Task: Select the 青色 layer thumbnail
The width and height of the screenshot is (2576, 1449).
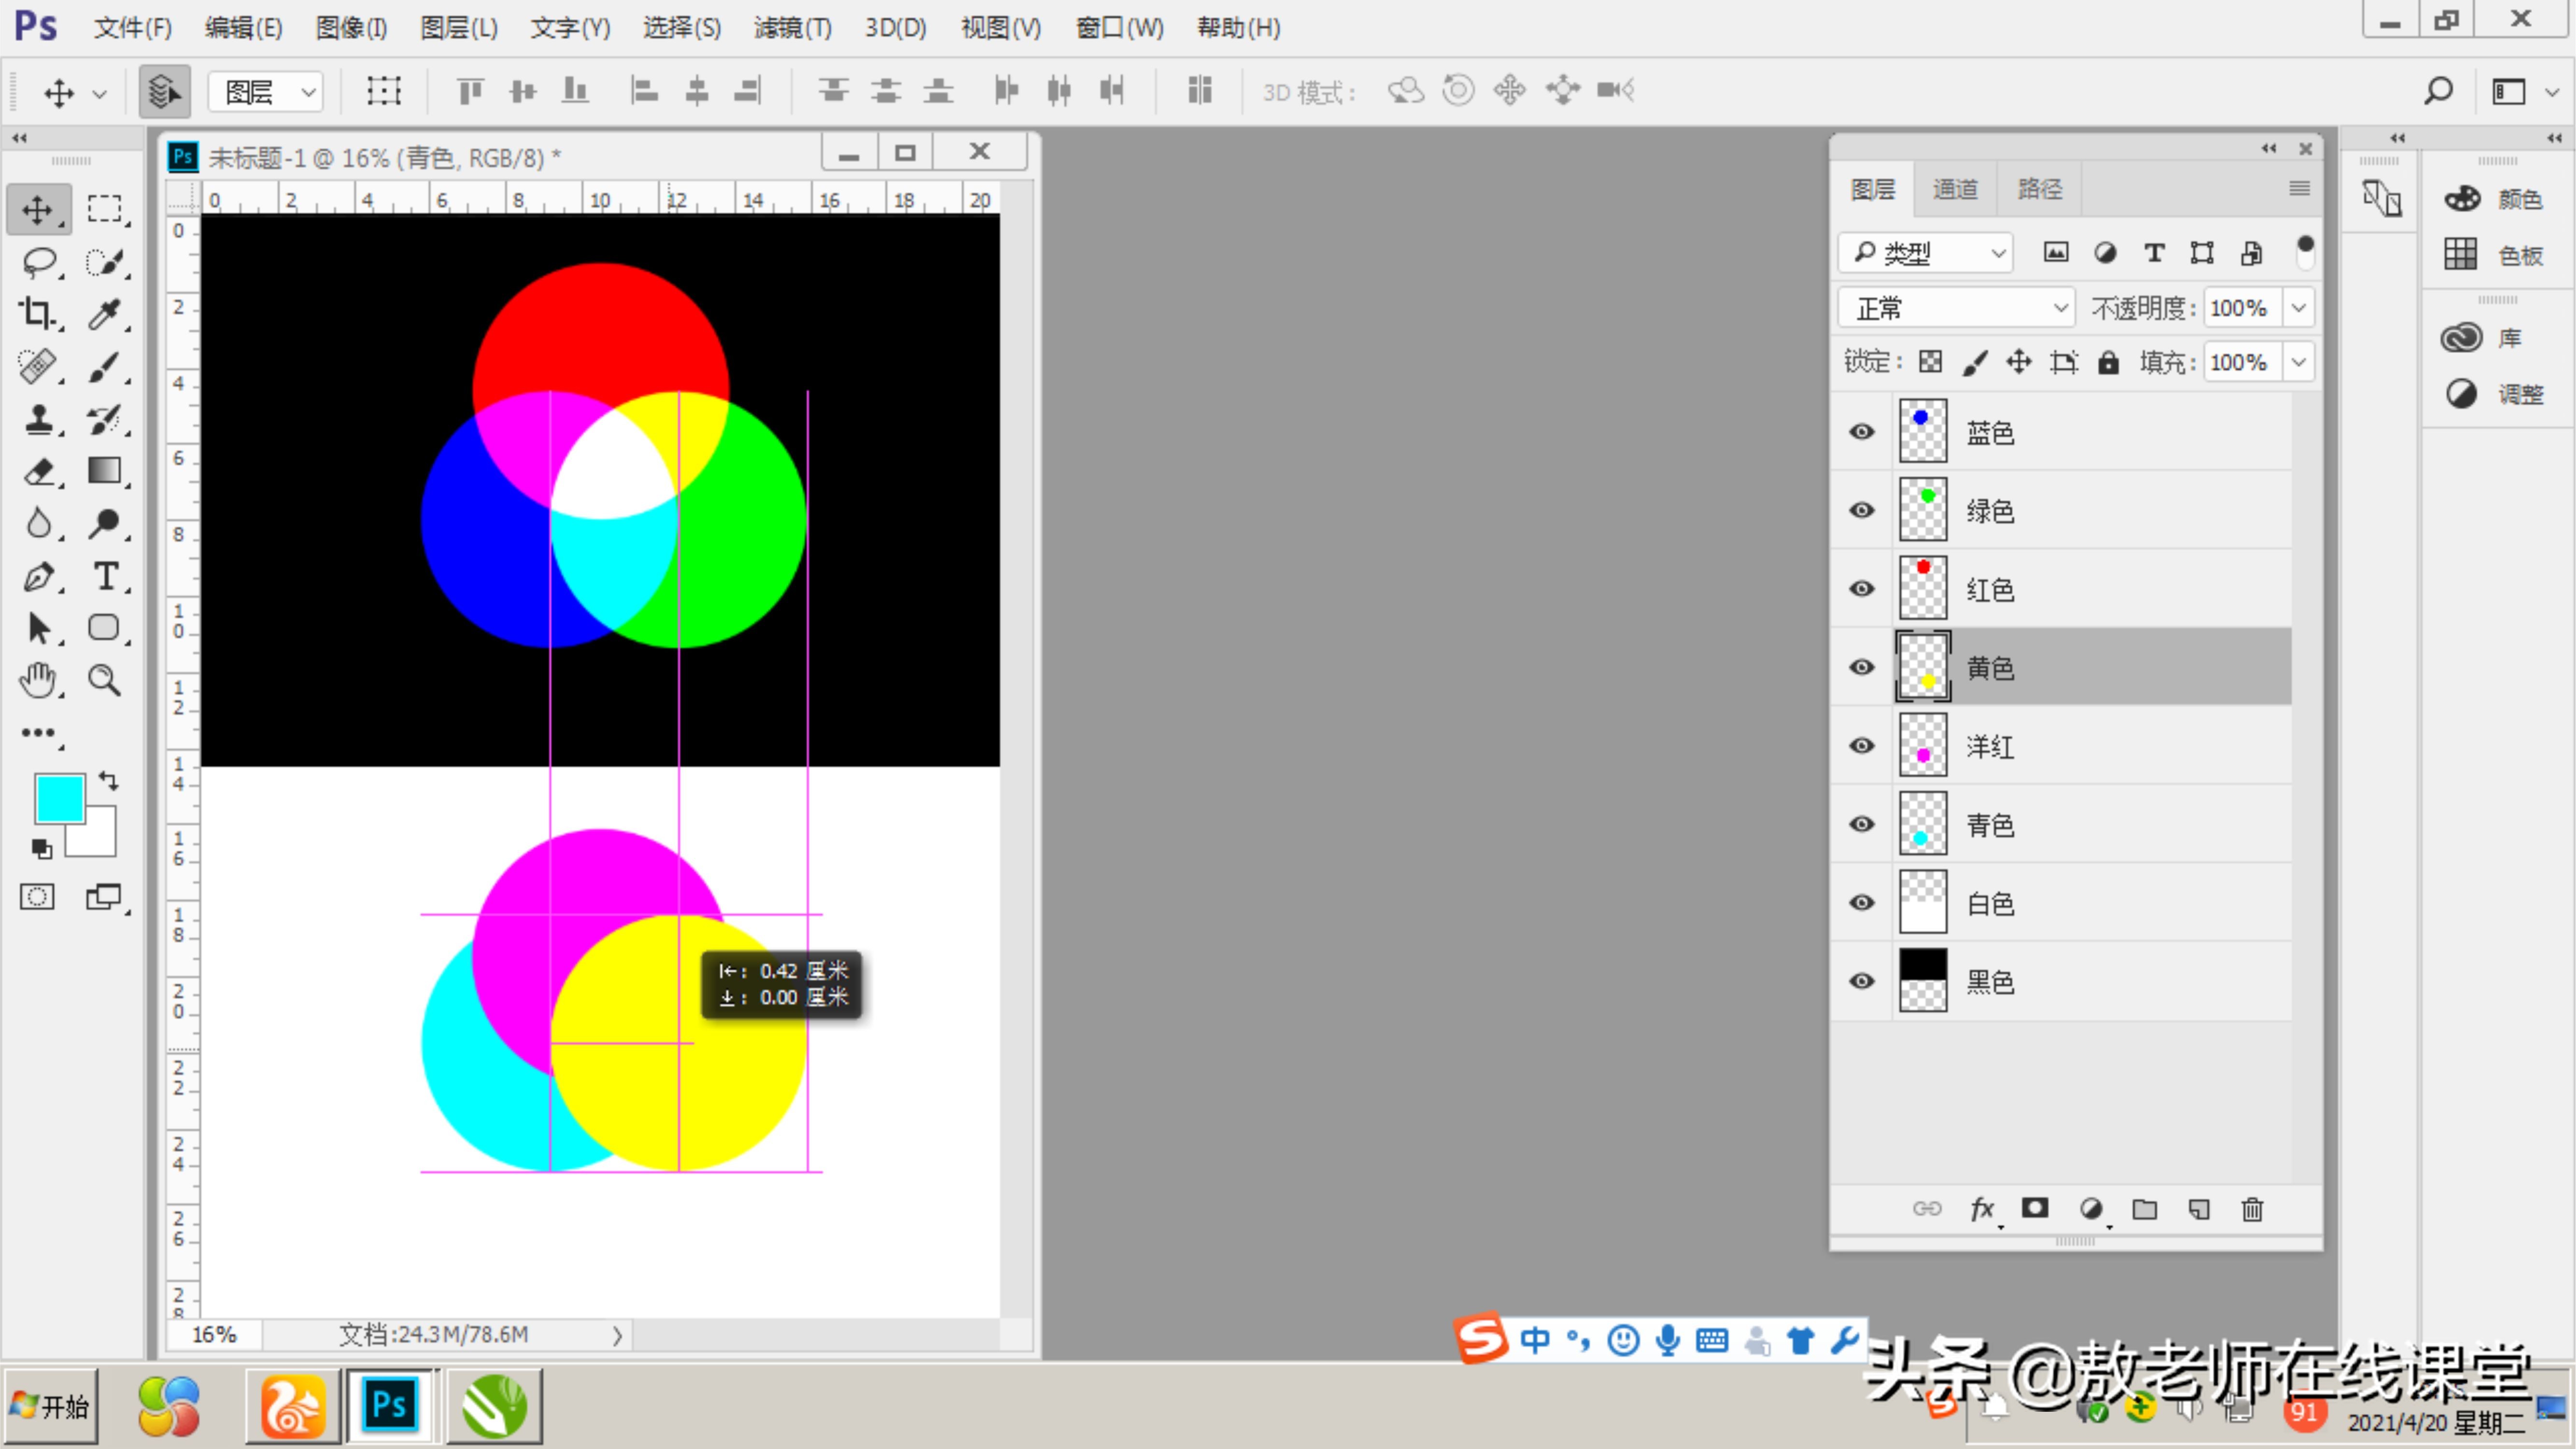Action: [x=1922, y=824]
